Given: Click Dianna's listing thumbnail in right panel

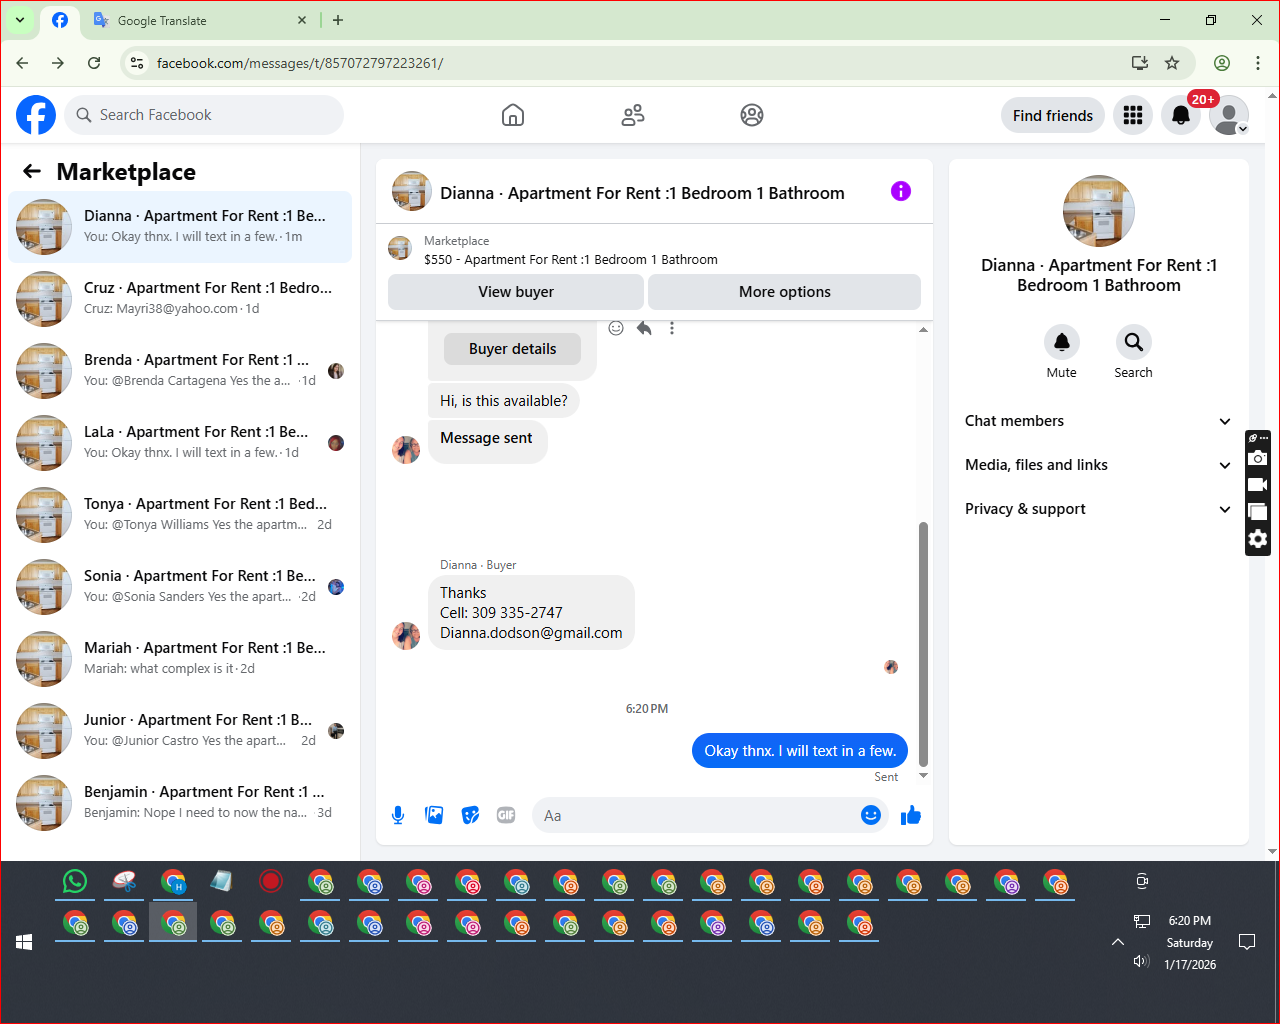Looking at the screenshot, I should [x=1098, y=211].
